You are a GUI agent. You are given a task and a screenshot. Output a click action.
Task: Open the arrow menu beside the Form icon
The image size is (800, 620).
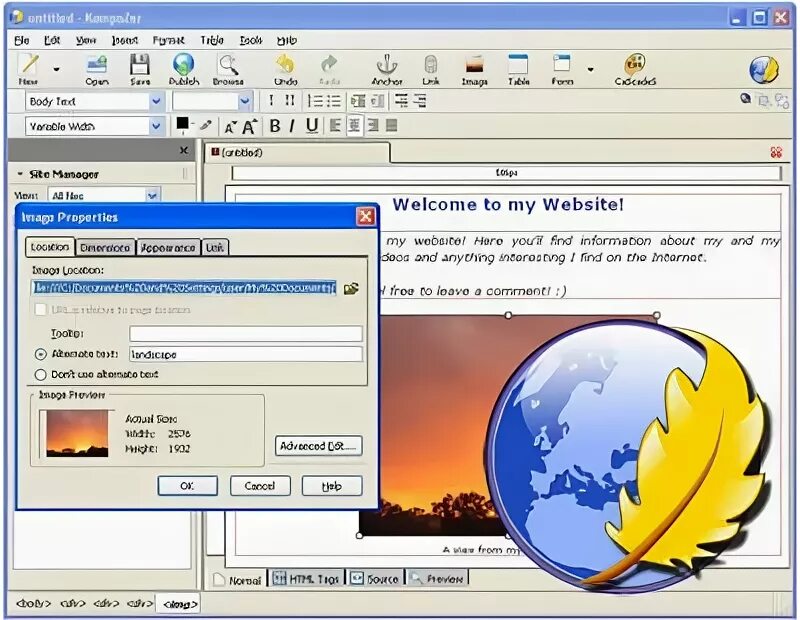(590, 69)
